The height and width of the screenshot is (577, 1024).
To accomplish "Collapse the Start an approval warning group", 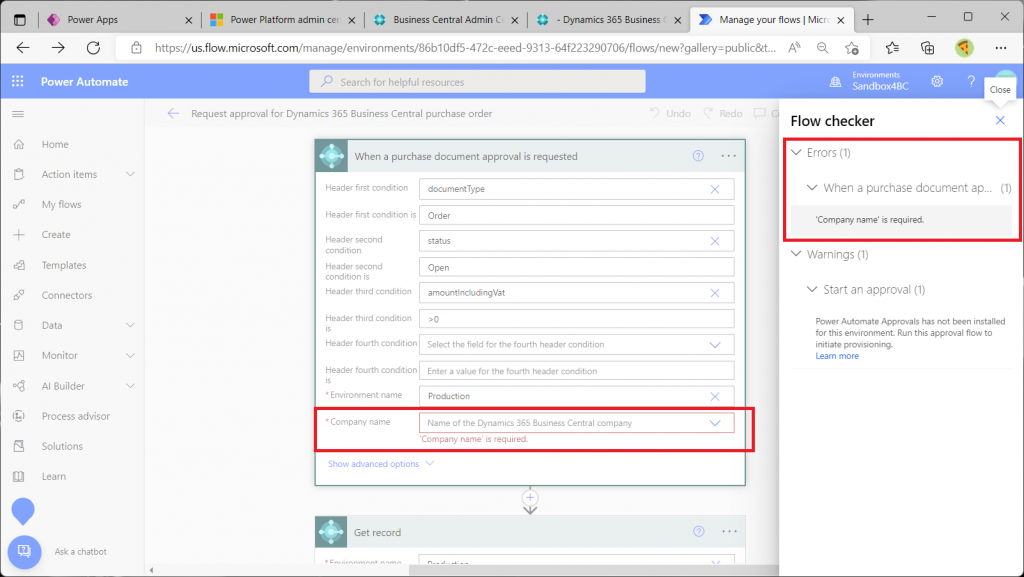I will 812,289.
